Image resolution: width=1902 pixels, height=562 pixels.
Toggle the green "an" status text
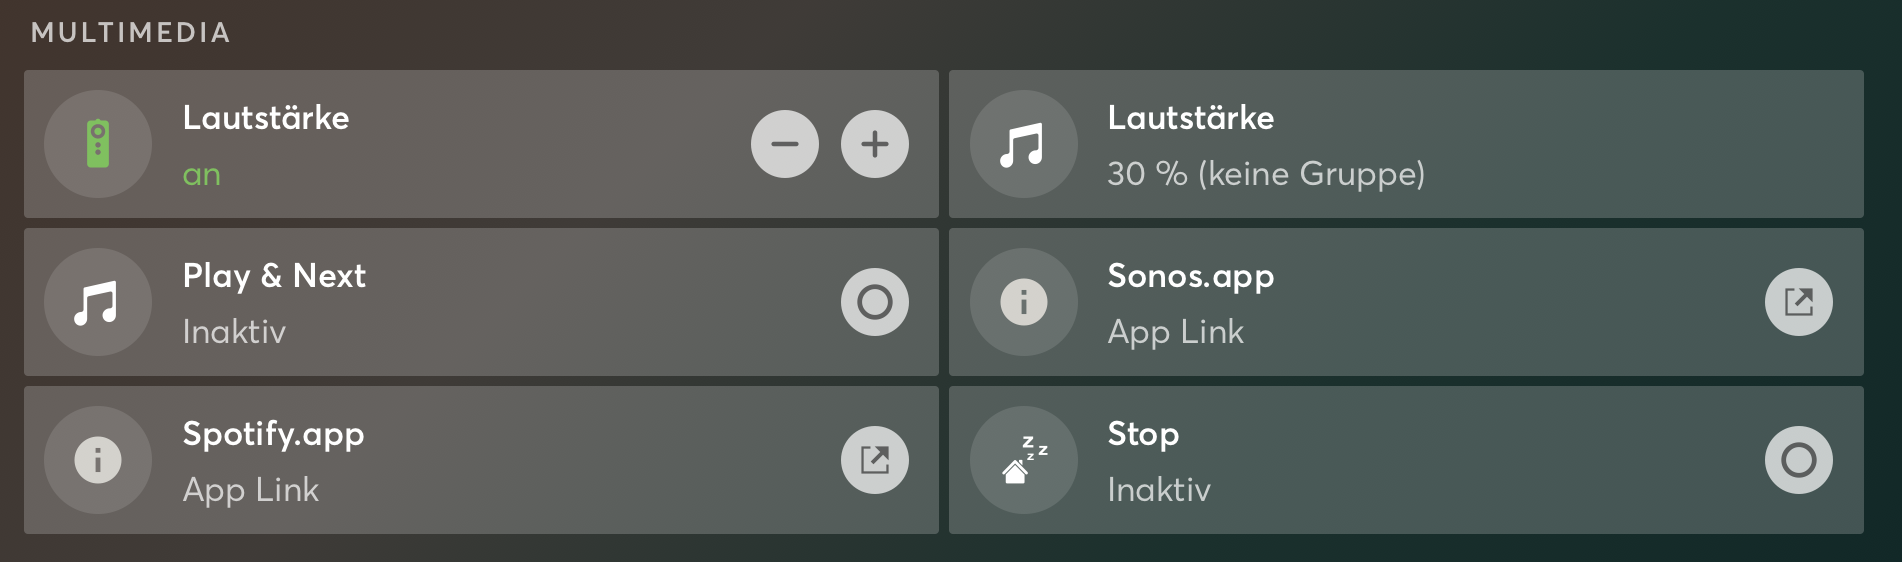(201, 175)
